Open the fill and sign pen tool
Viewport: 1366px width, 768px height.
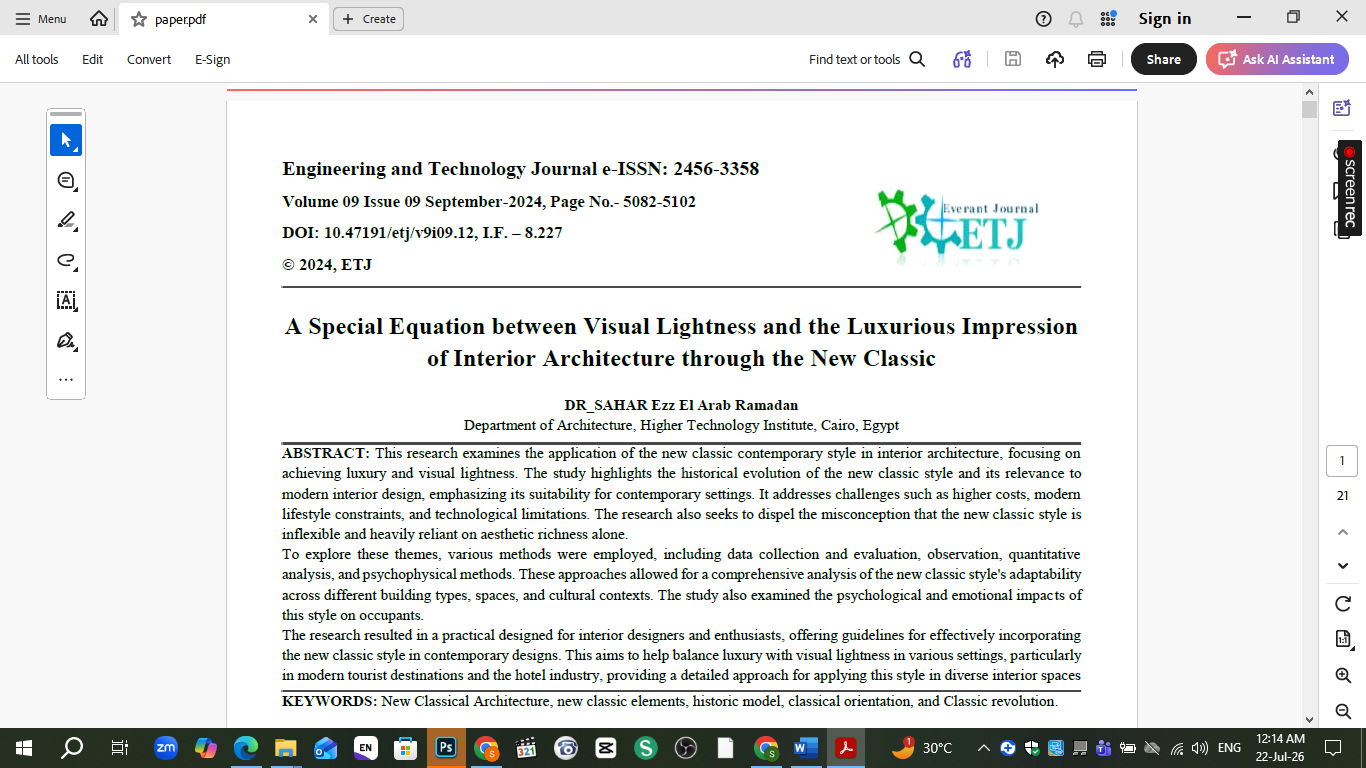click(x=66, y=340)
